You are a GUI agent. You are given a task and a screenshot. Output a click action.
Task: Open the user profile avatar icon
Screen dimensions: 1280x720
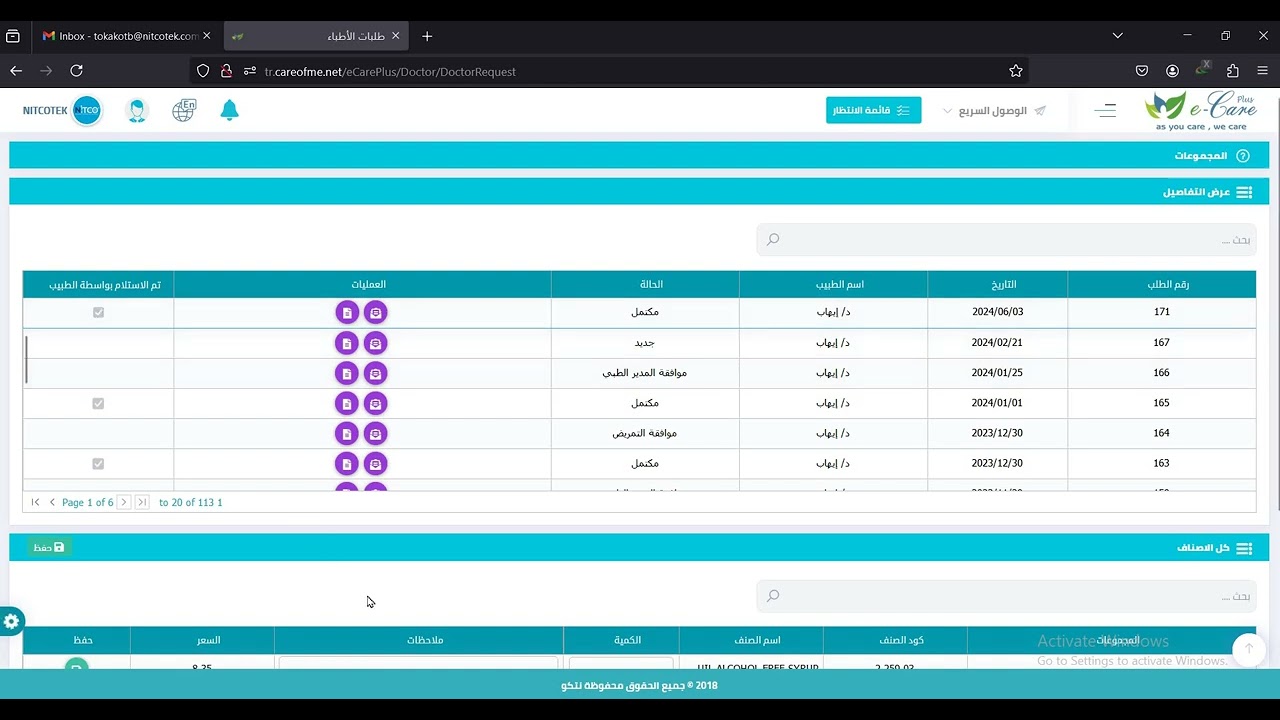coord(137,110)
